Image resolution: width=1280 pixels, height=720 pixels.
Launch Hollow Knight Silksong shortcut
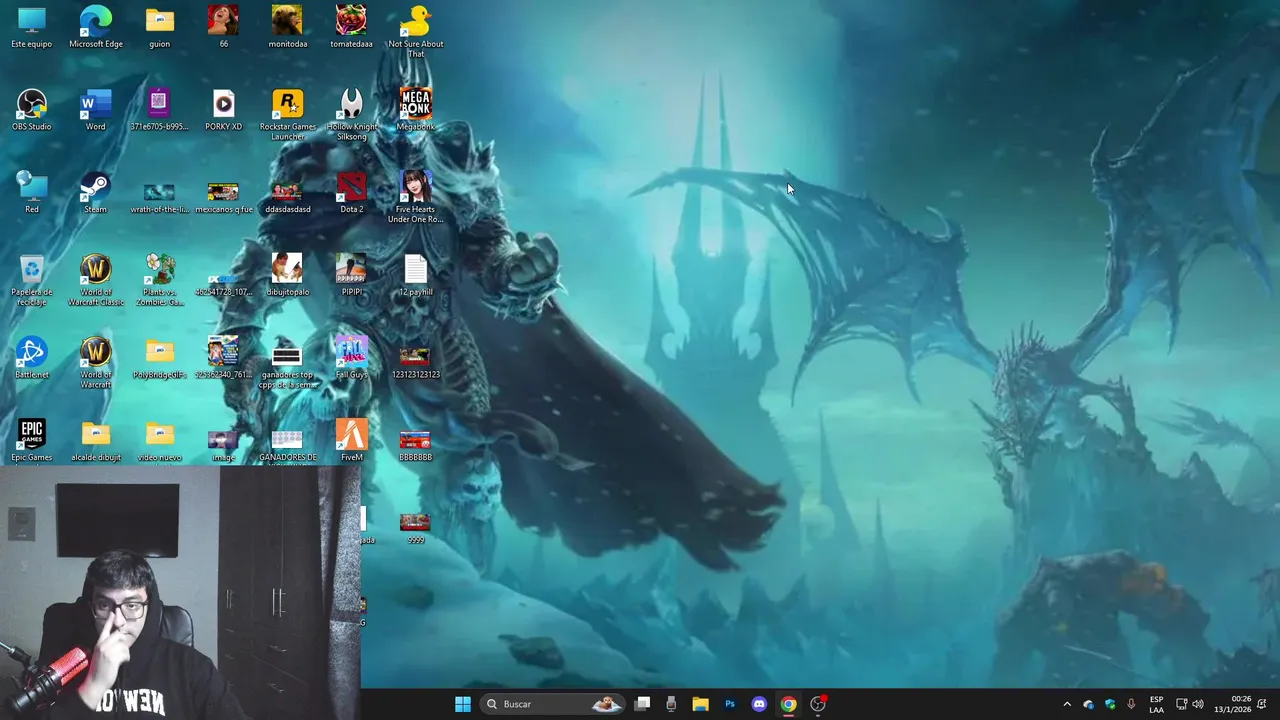point(351,114)
